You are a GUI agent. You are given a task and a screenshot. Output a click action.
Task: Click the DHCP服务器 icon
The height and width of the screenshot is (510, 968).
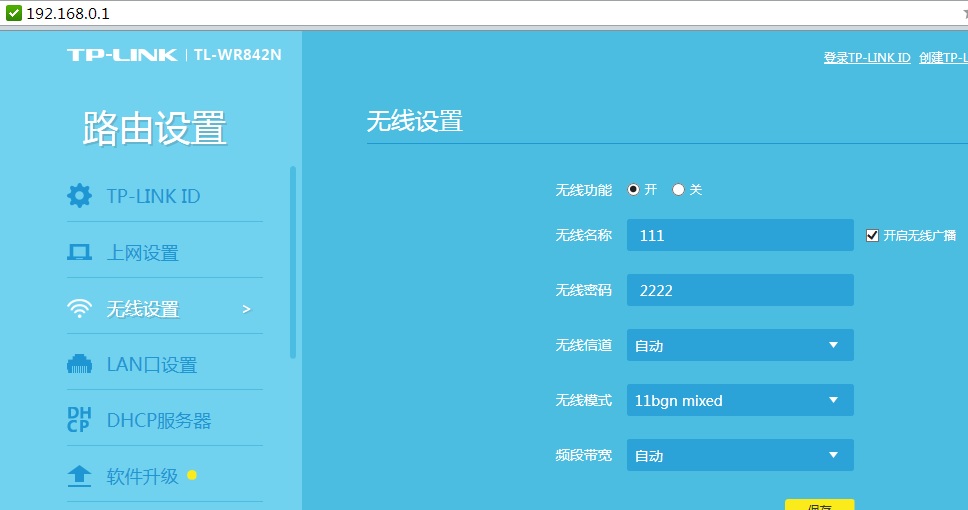(x=79, y=420)
